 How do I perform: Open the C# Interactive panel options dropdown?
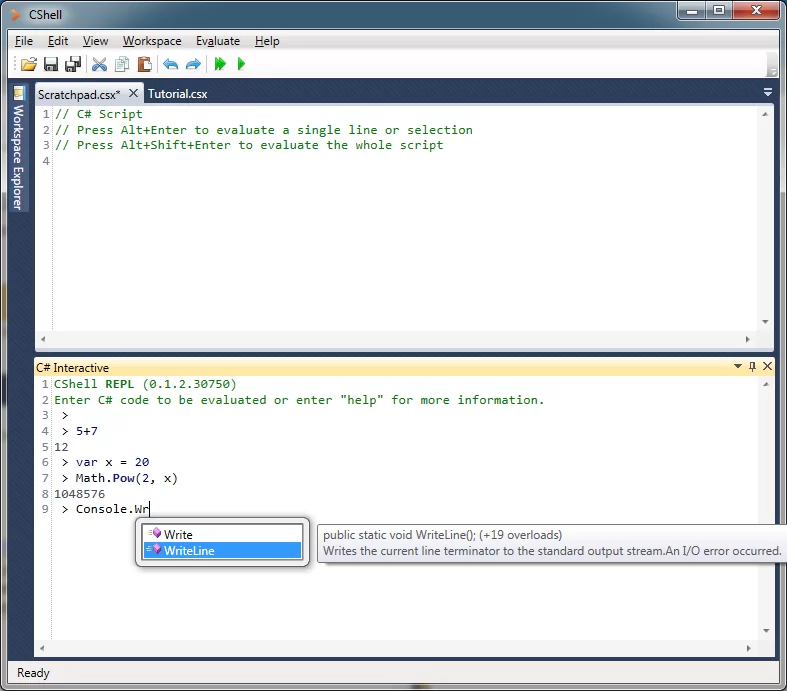738,367
